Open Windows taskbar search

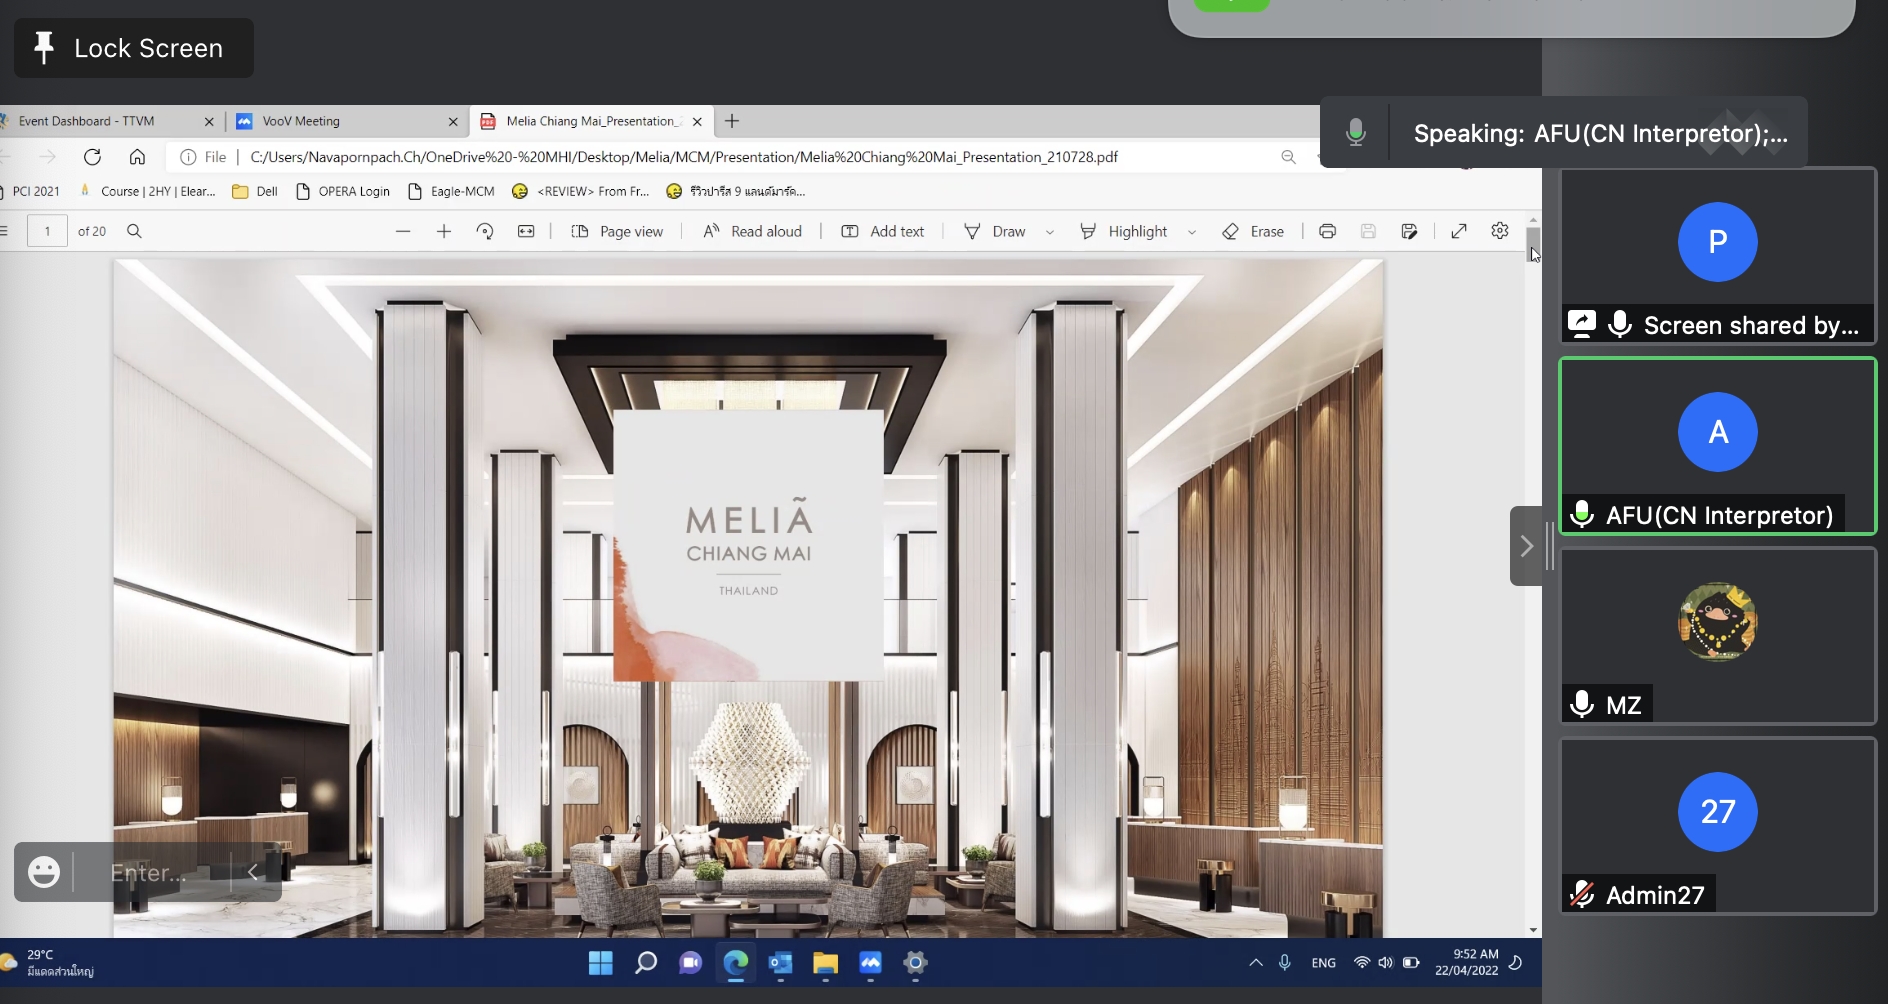646,963
